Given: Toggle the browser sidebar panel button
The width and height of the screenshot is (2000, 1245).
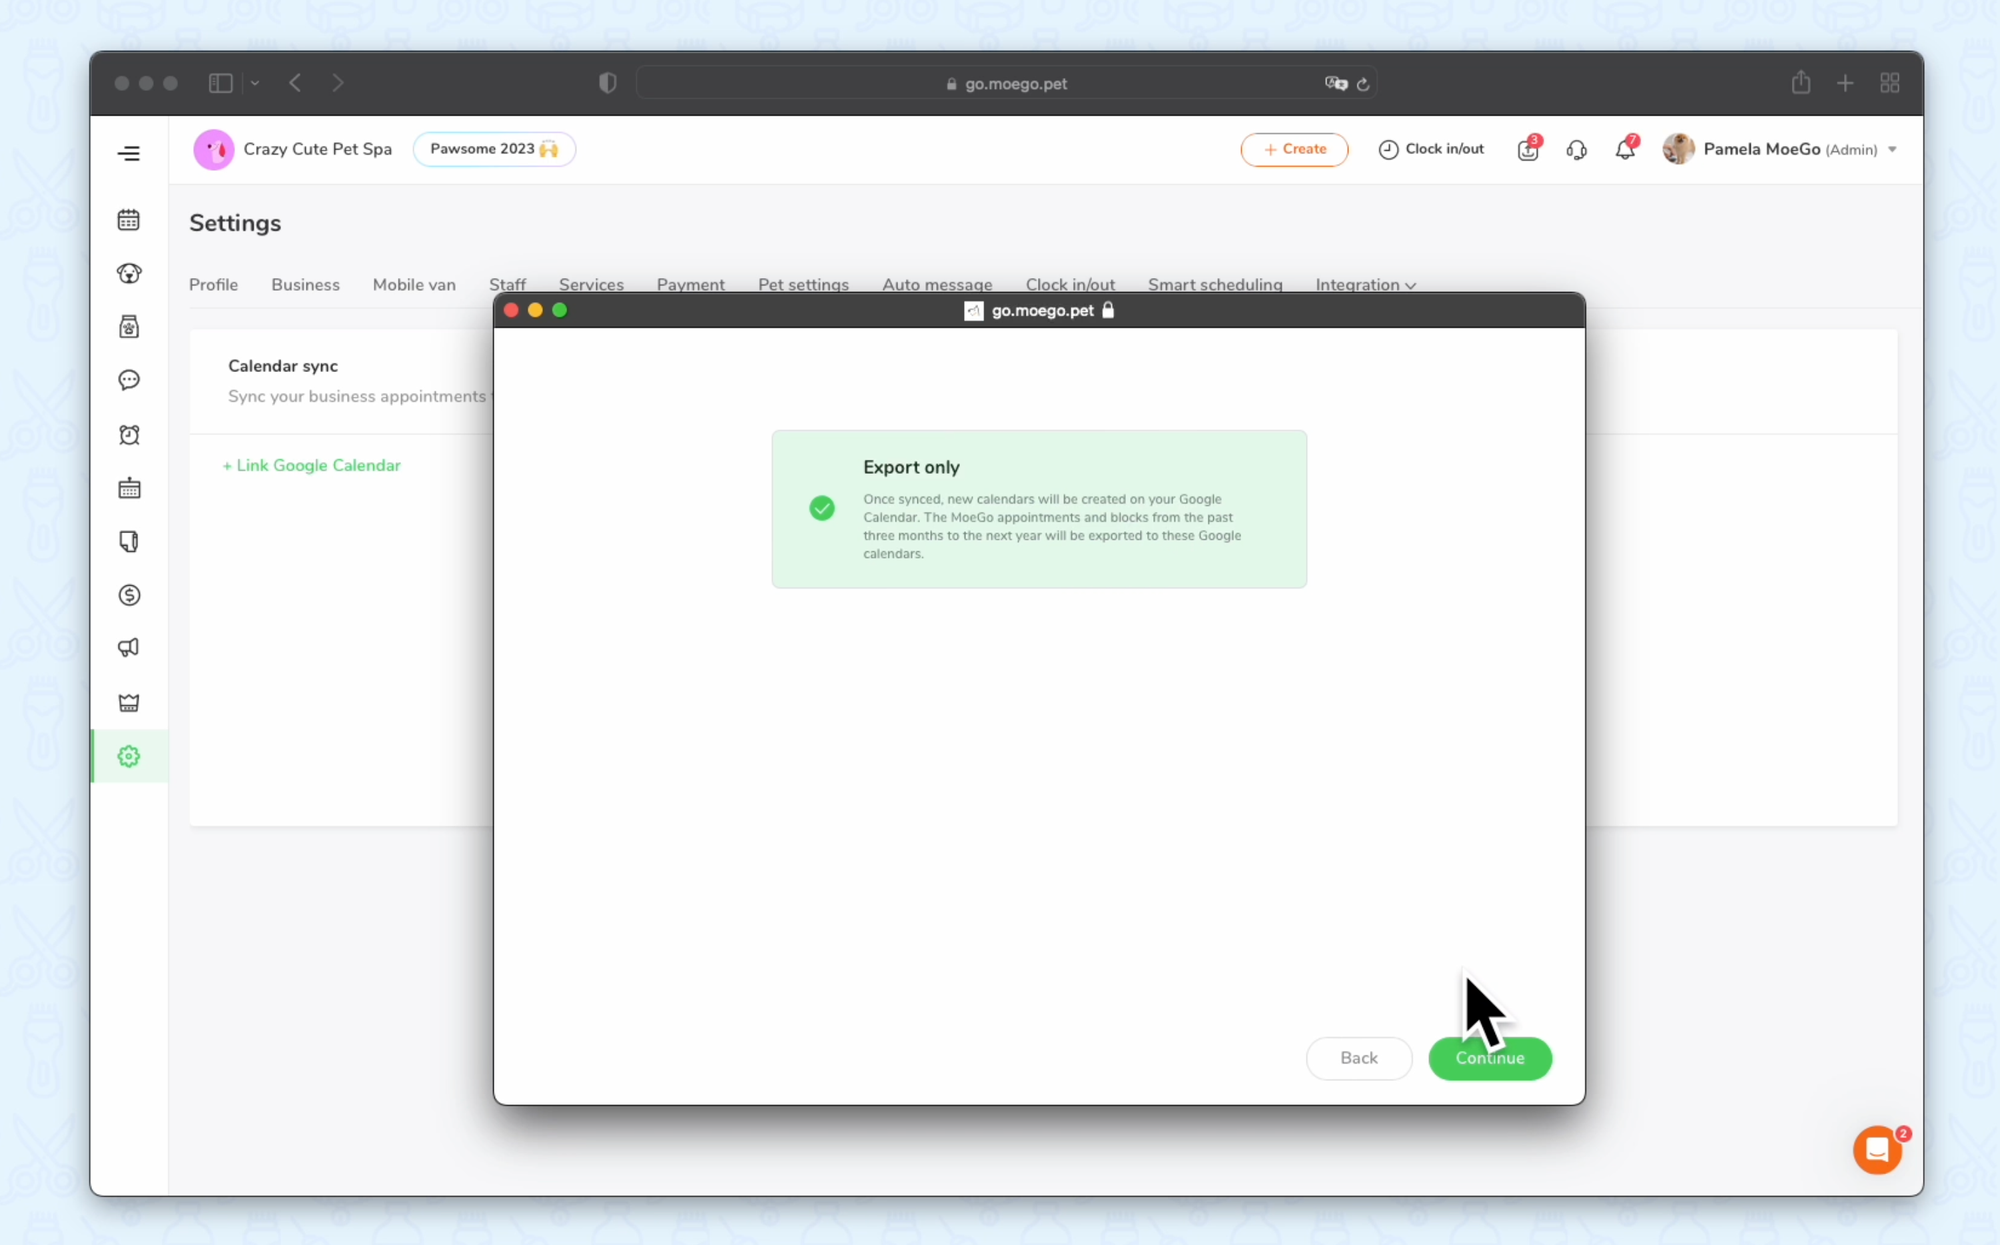Looking at the screenshot, I should pyautogui.click(x=220, y=83).
